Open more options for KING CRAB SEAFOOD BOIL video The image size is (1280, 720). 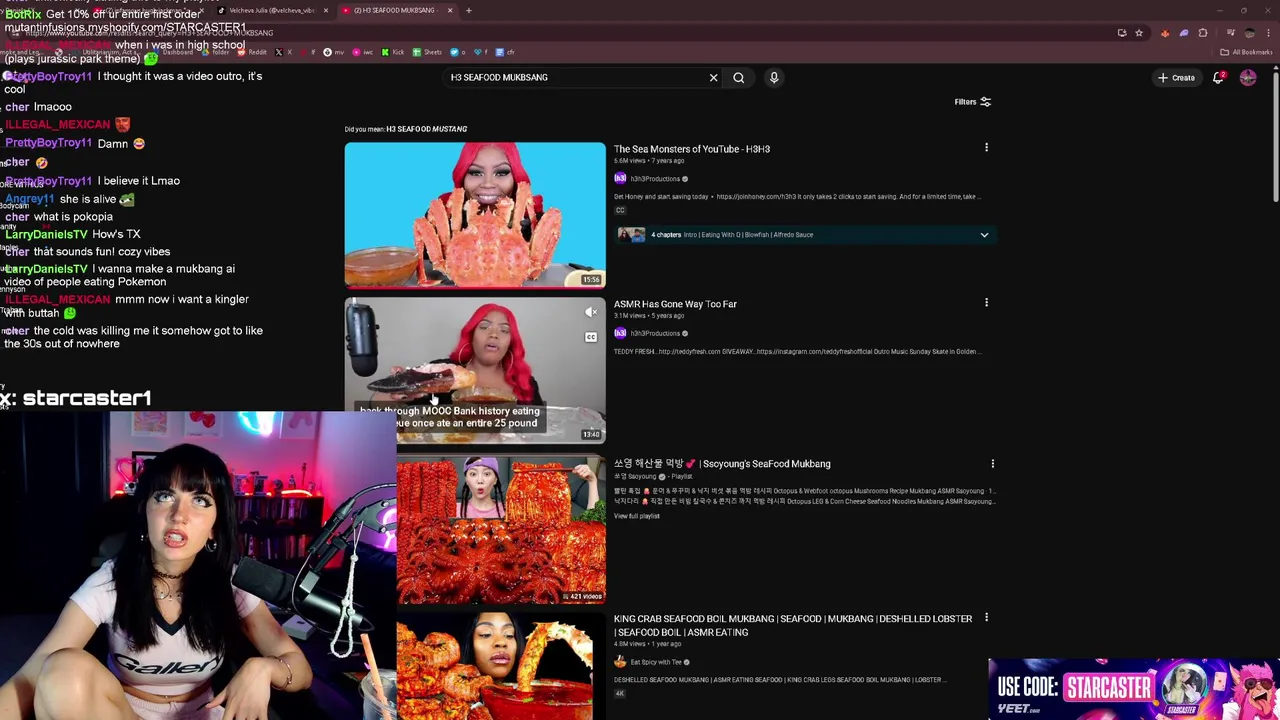pyautogui.click(x=986, y=618)
